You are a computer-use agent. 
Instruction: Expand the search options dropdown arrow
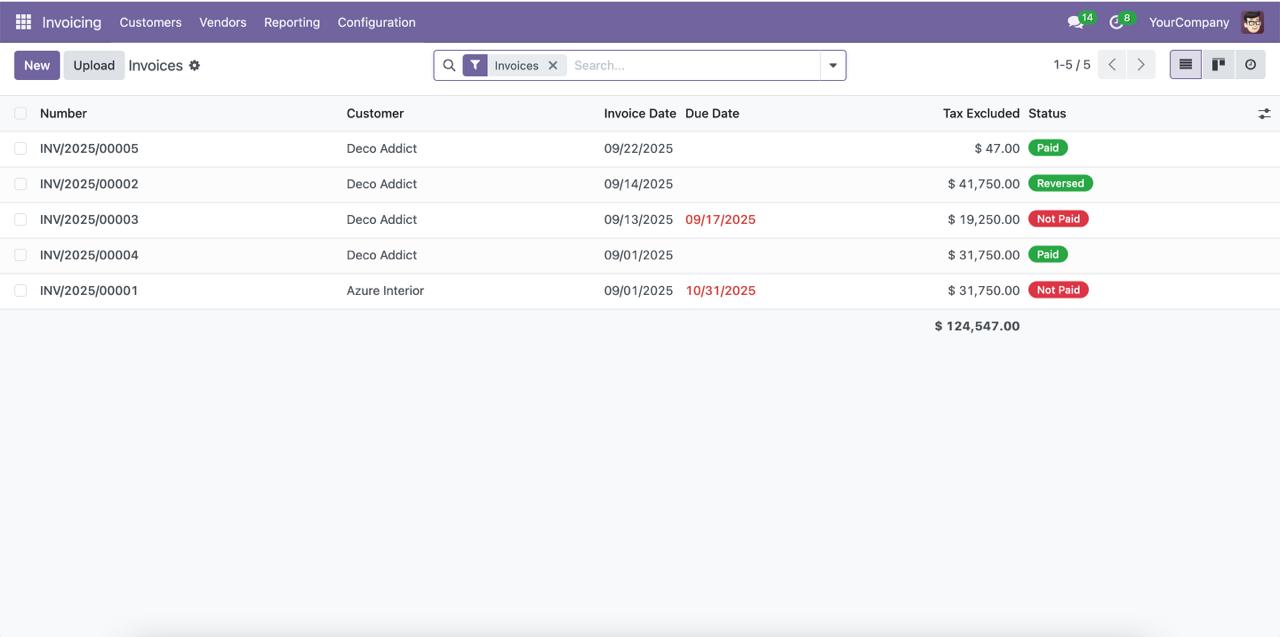point(832,65)
